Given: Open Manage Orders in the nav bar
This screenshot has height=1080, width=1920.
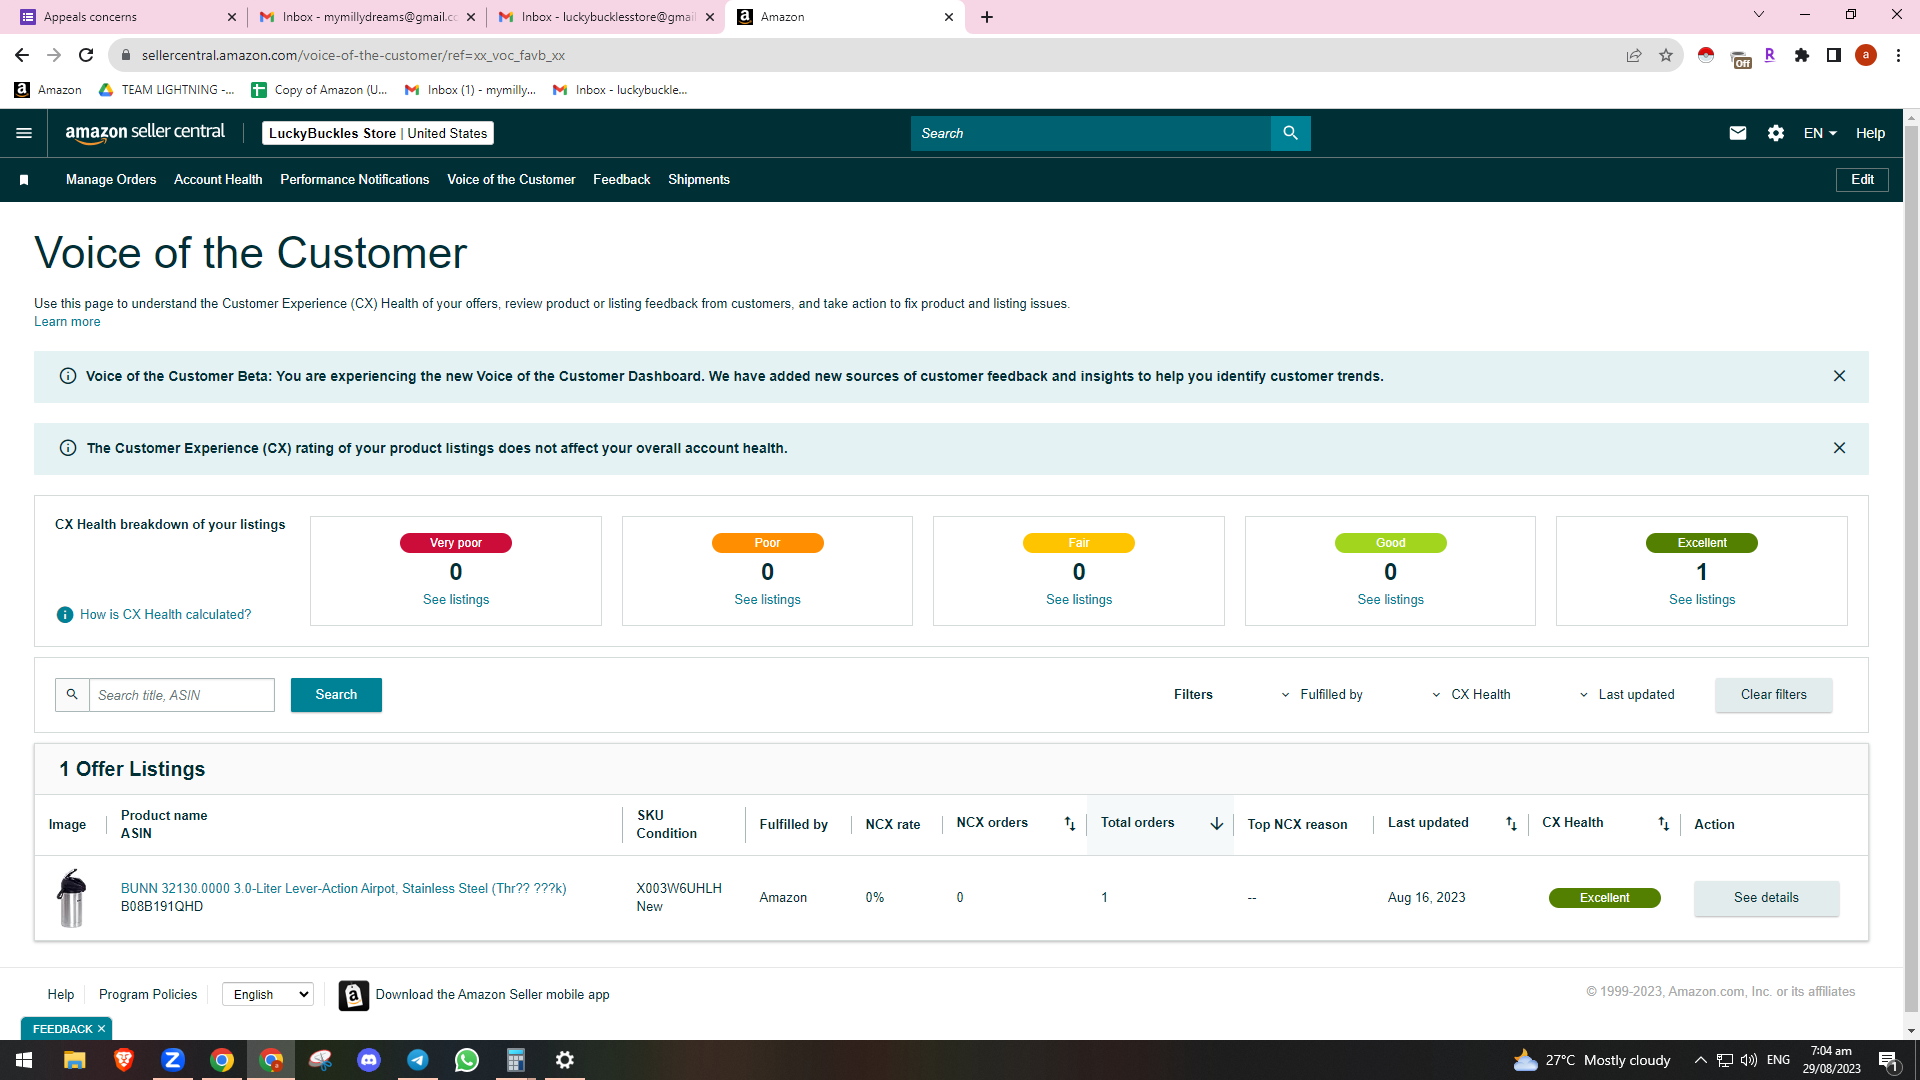Looking at the screenshot, I should tap(111, 180).
